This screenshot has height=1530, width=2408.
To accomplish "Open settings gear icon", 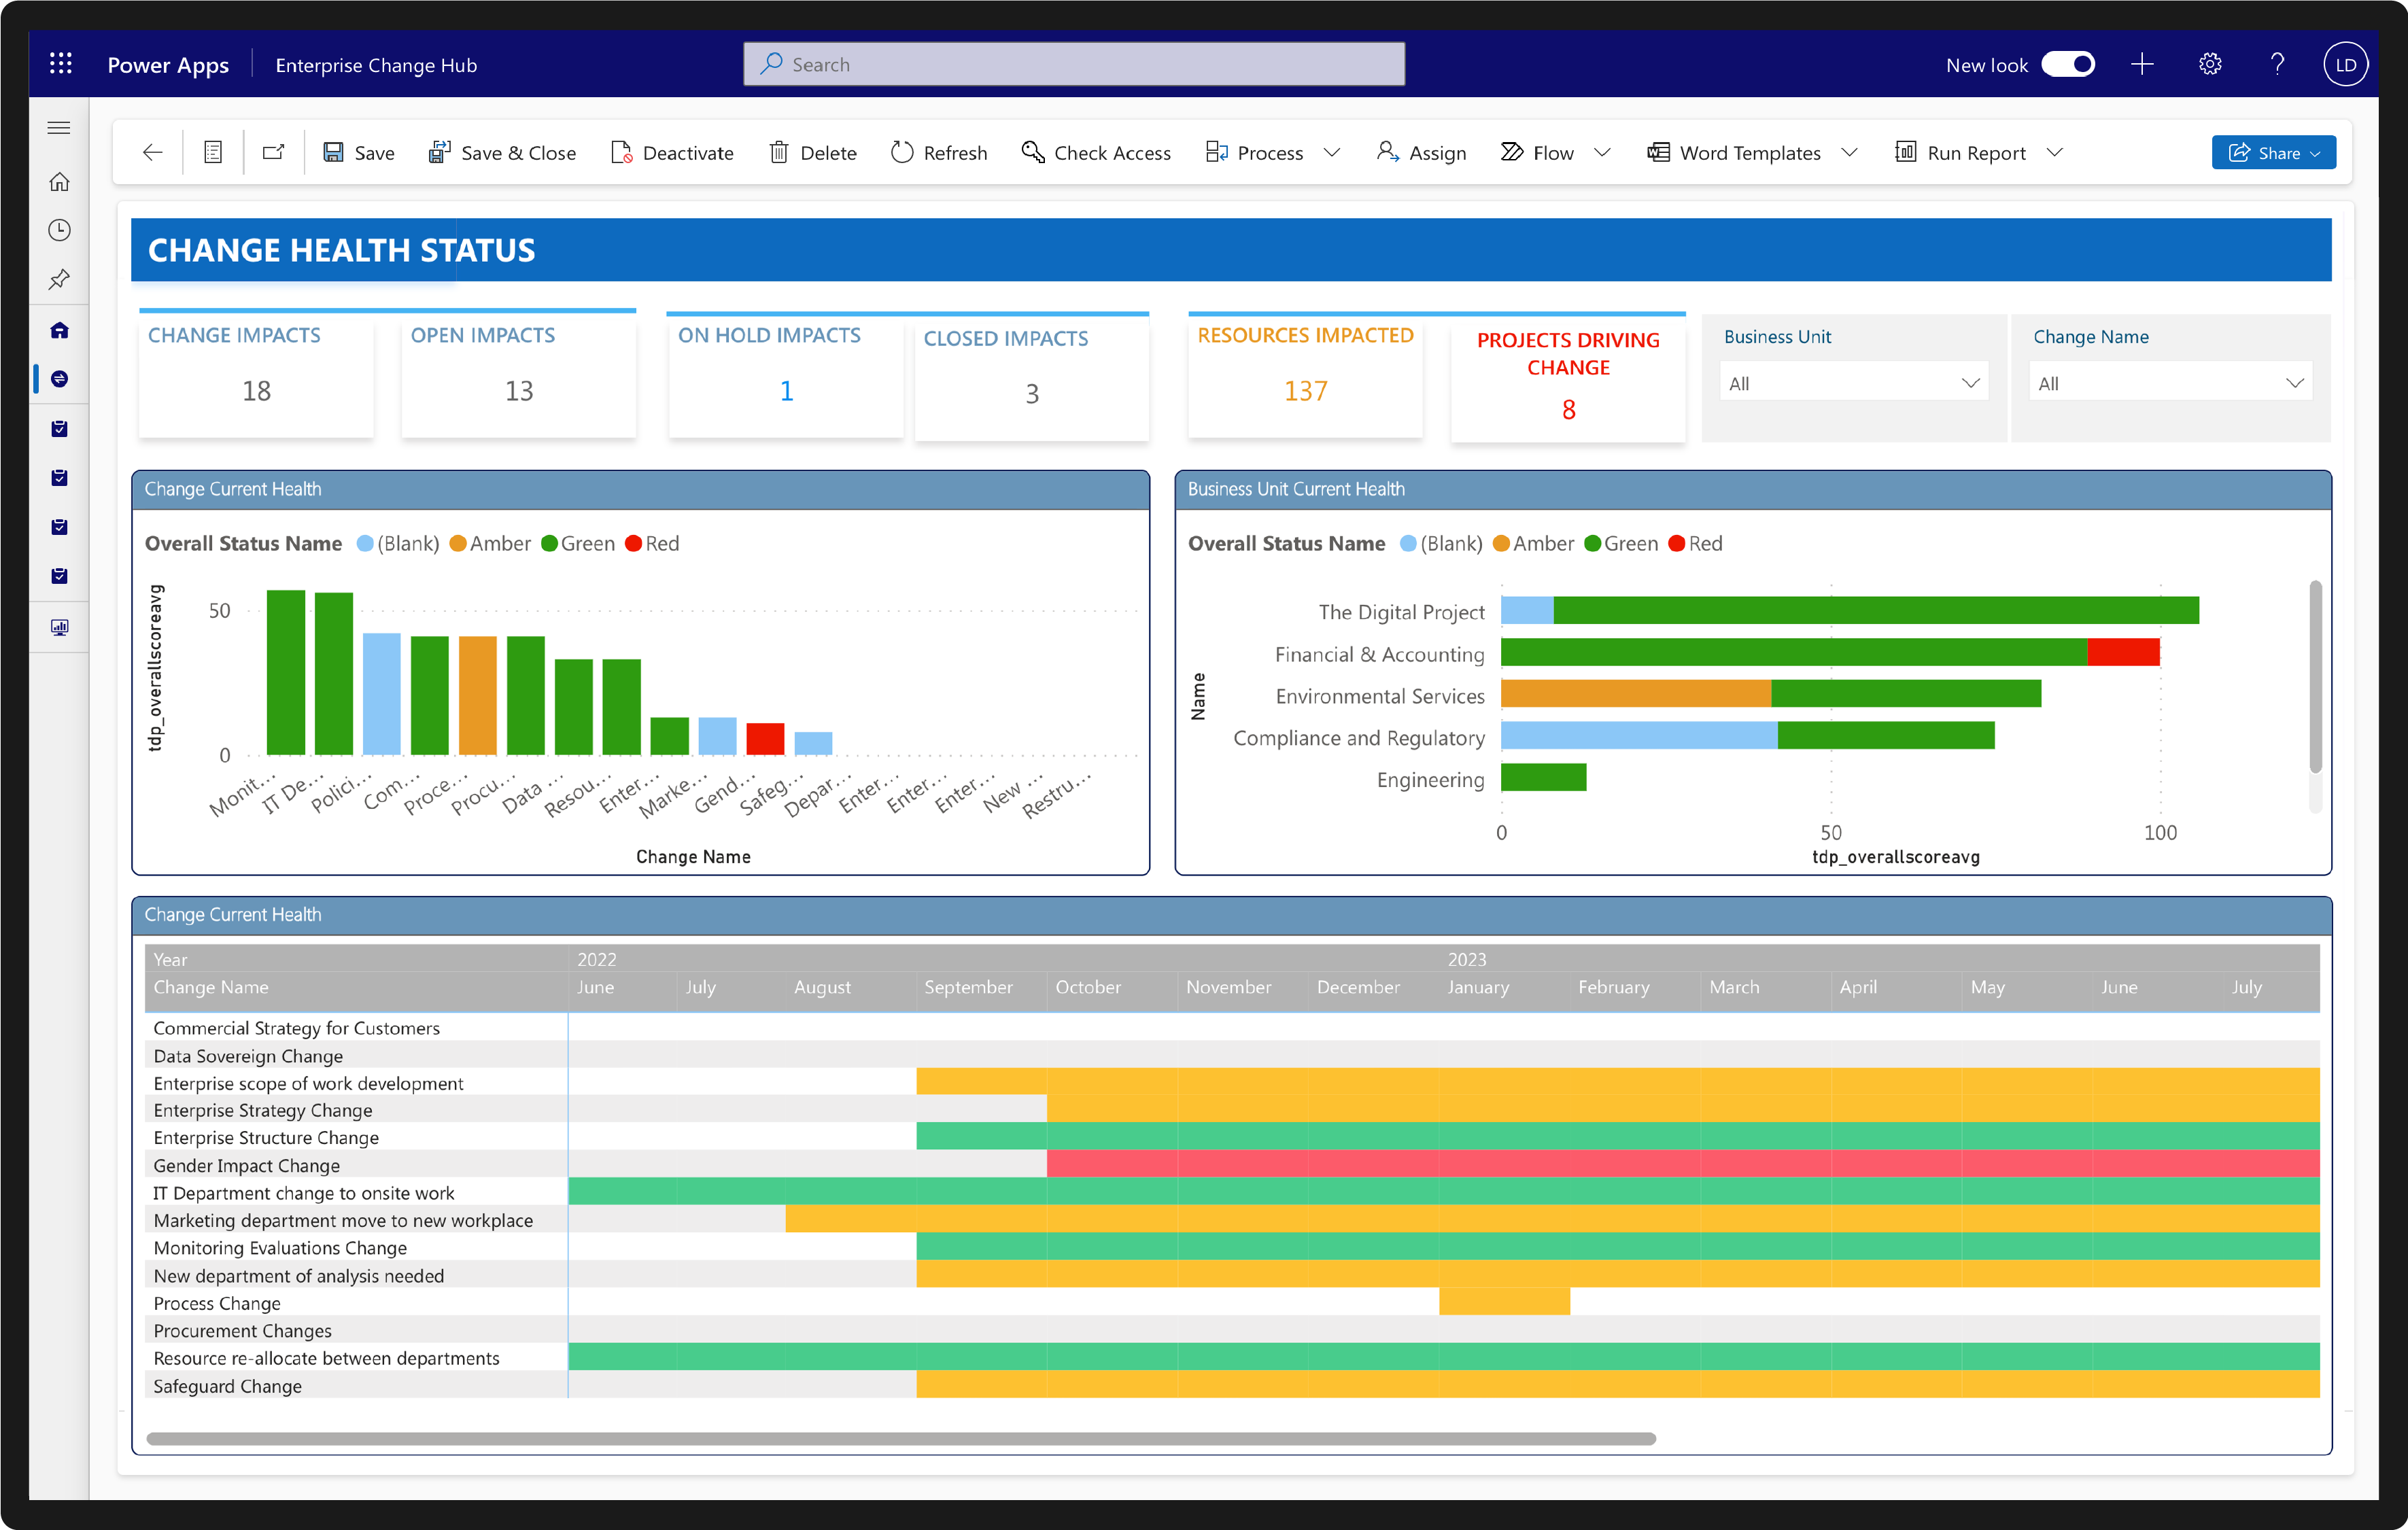I will (x=2210, y=64).
